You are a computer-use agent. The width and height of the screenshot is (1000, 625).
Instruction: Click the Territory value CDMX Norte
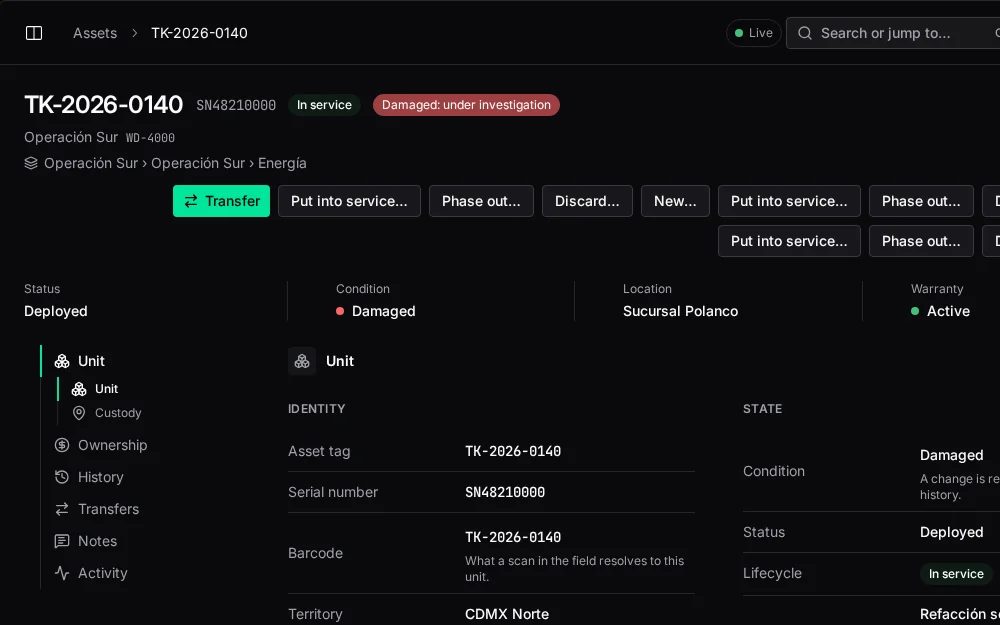click(x=507, y=614)
